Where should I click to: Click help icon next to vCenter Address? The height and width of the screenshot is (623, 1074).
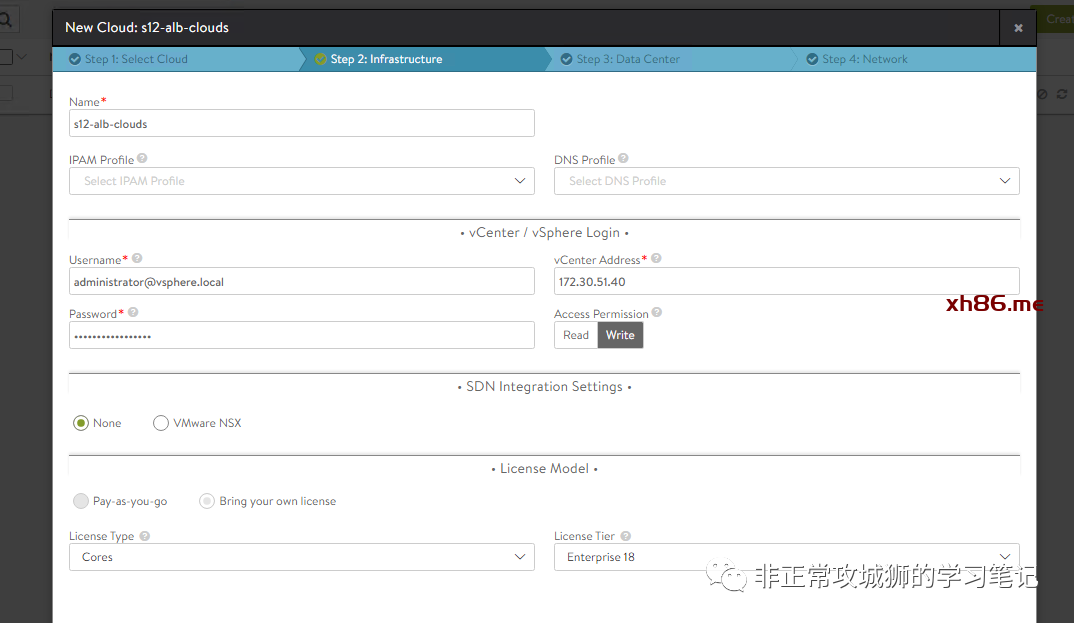pos(656,258)
